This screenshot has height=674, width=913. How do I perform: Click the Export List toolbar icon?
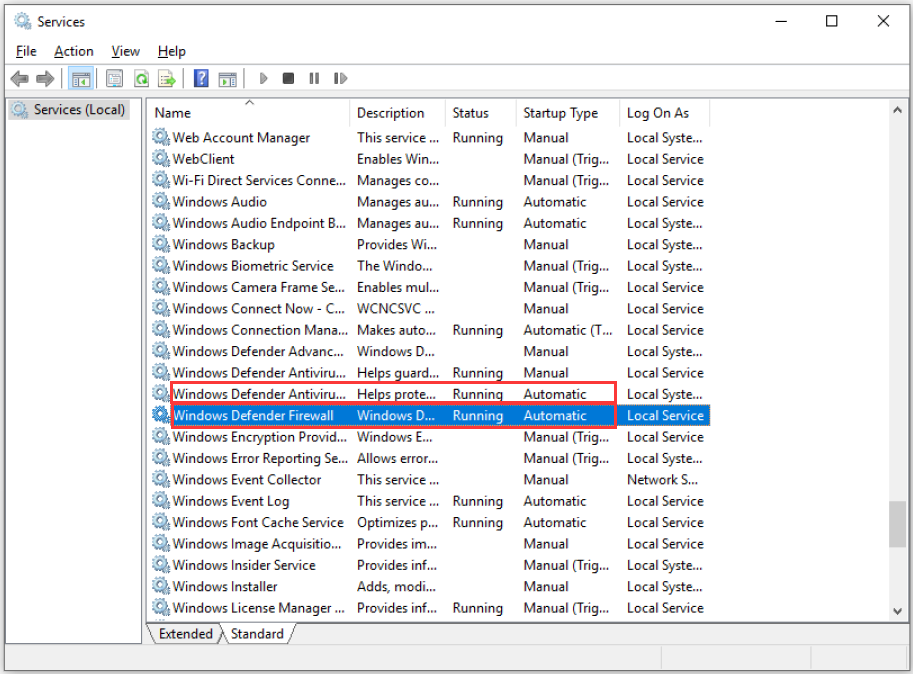coord(167,78)
